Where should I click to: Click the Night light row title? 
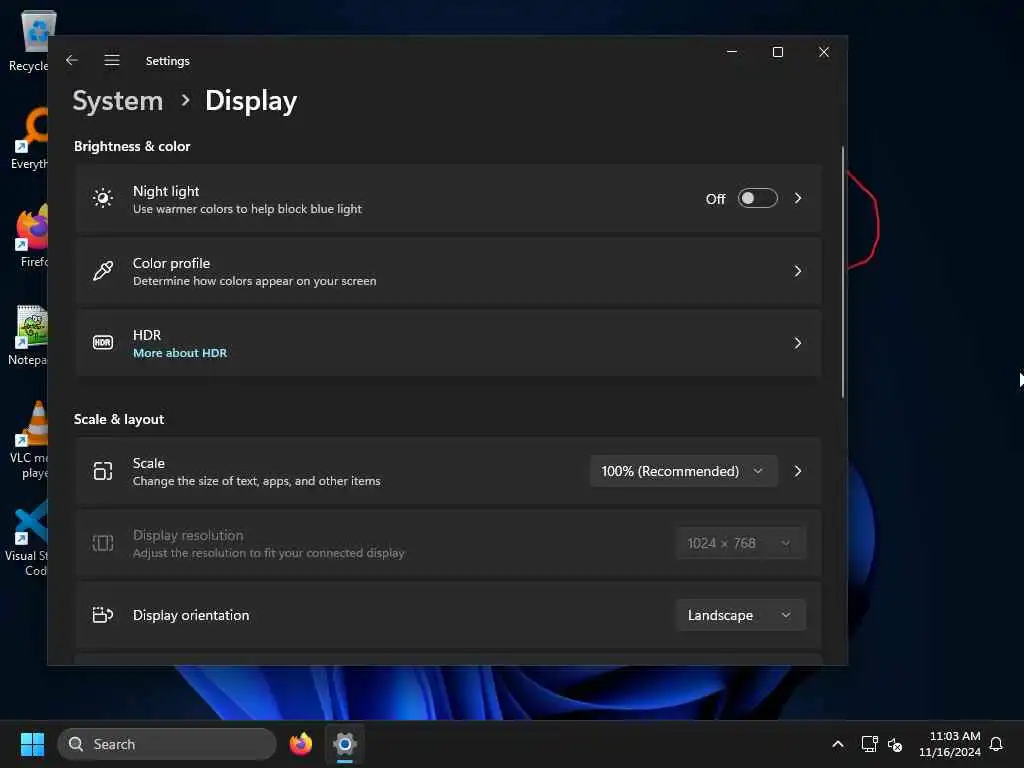click(166, 191)
